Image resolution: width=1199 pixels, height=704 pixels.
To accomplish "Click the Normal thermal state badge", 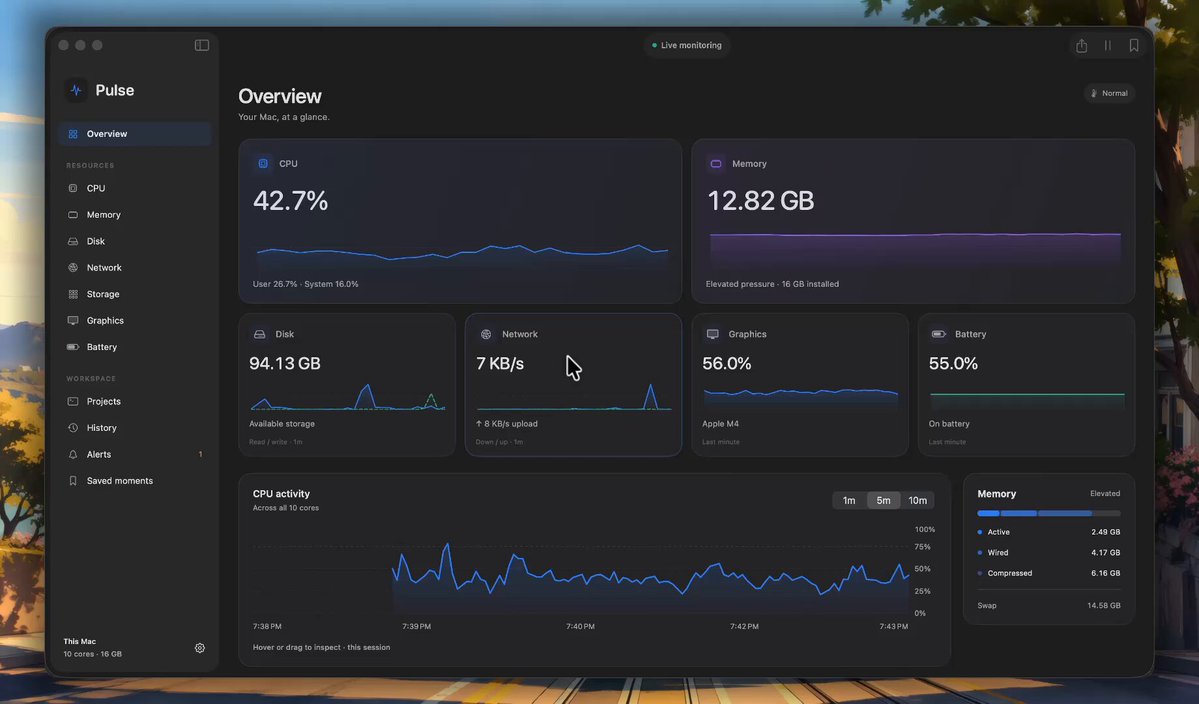I will 1109,93.
